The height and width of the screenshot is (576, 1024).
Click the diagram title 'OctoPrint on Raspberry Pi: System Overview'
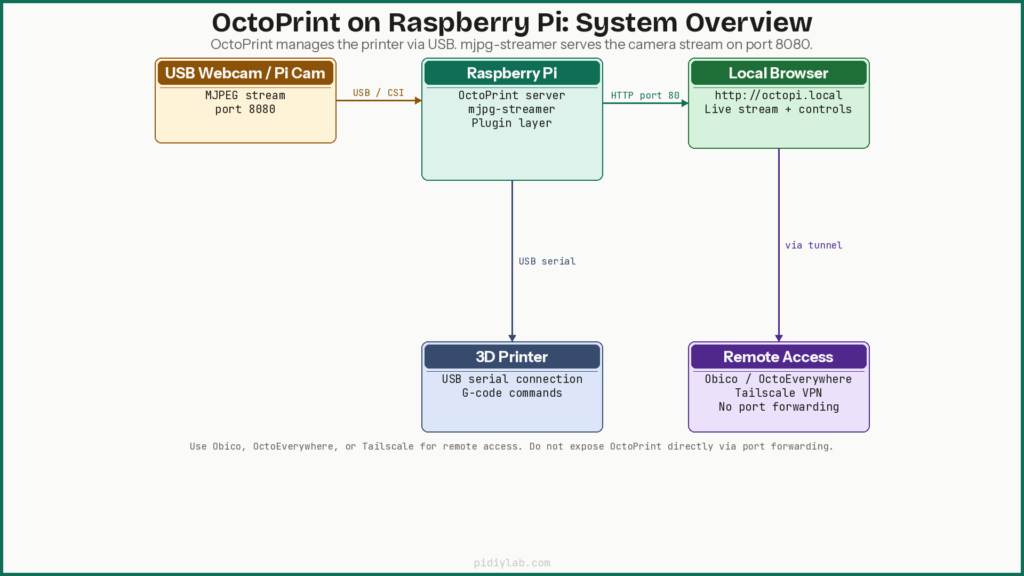point(512,22)
